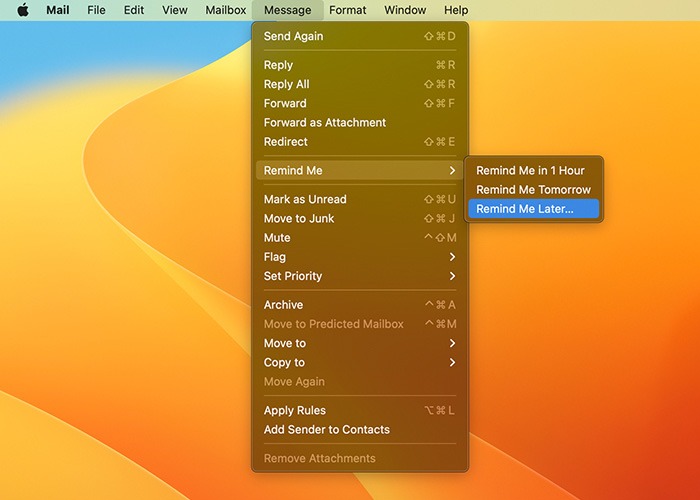Image resolution: width=700 pixels, height=500 pixels.
Task: Mute the conversation via Mute item
Action: click(360, 238)
